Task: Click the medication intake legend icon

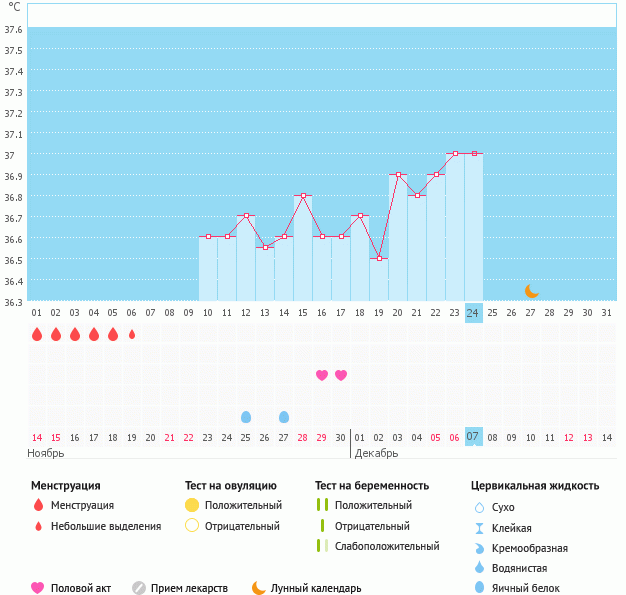Action: (x=139, y=588)
